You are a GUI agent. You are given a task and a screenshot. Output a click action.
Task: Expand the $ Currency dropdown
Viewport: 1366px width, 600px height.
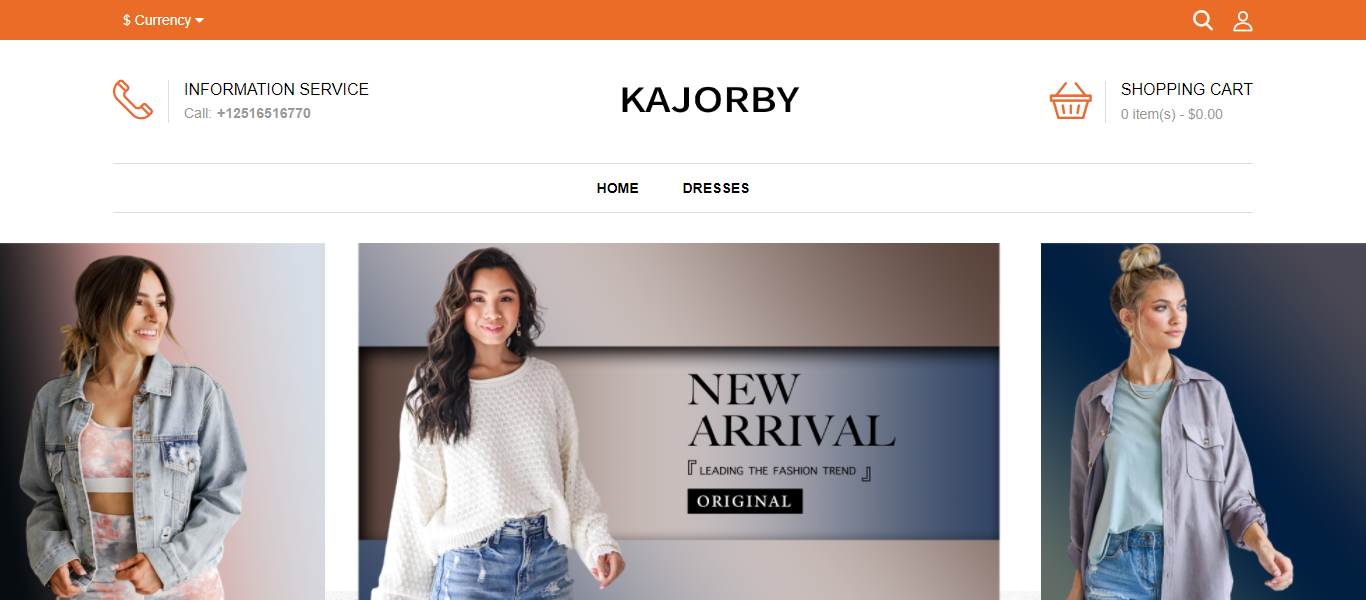163,20
